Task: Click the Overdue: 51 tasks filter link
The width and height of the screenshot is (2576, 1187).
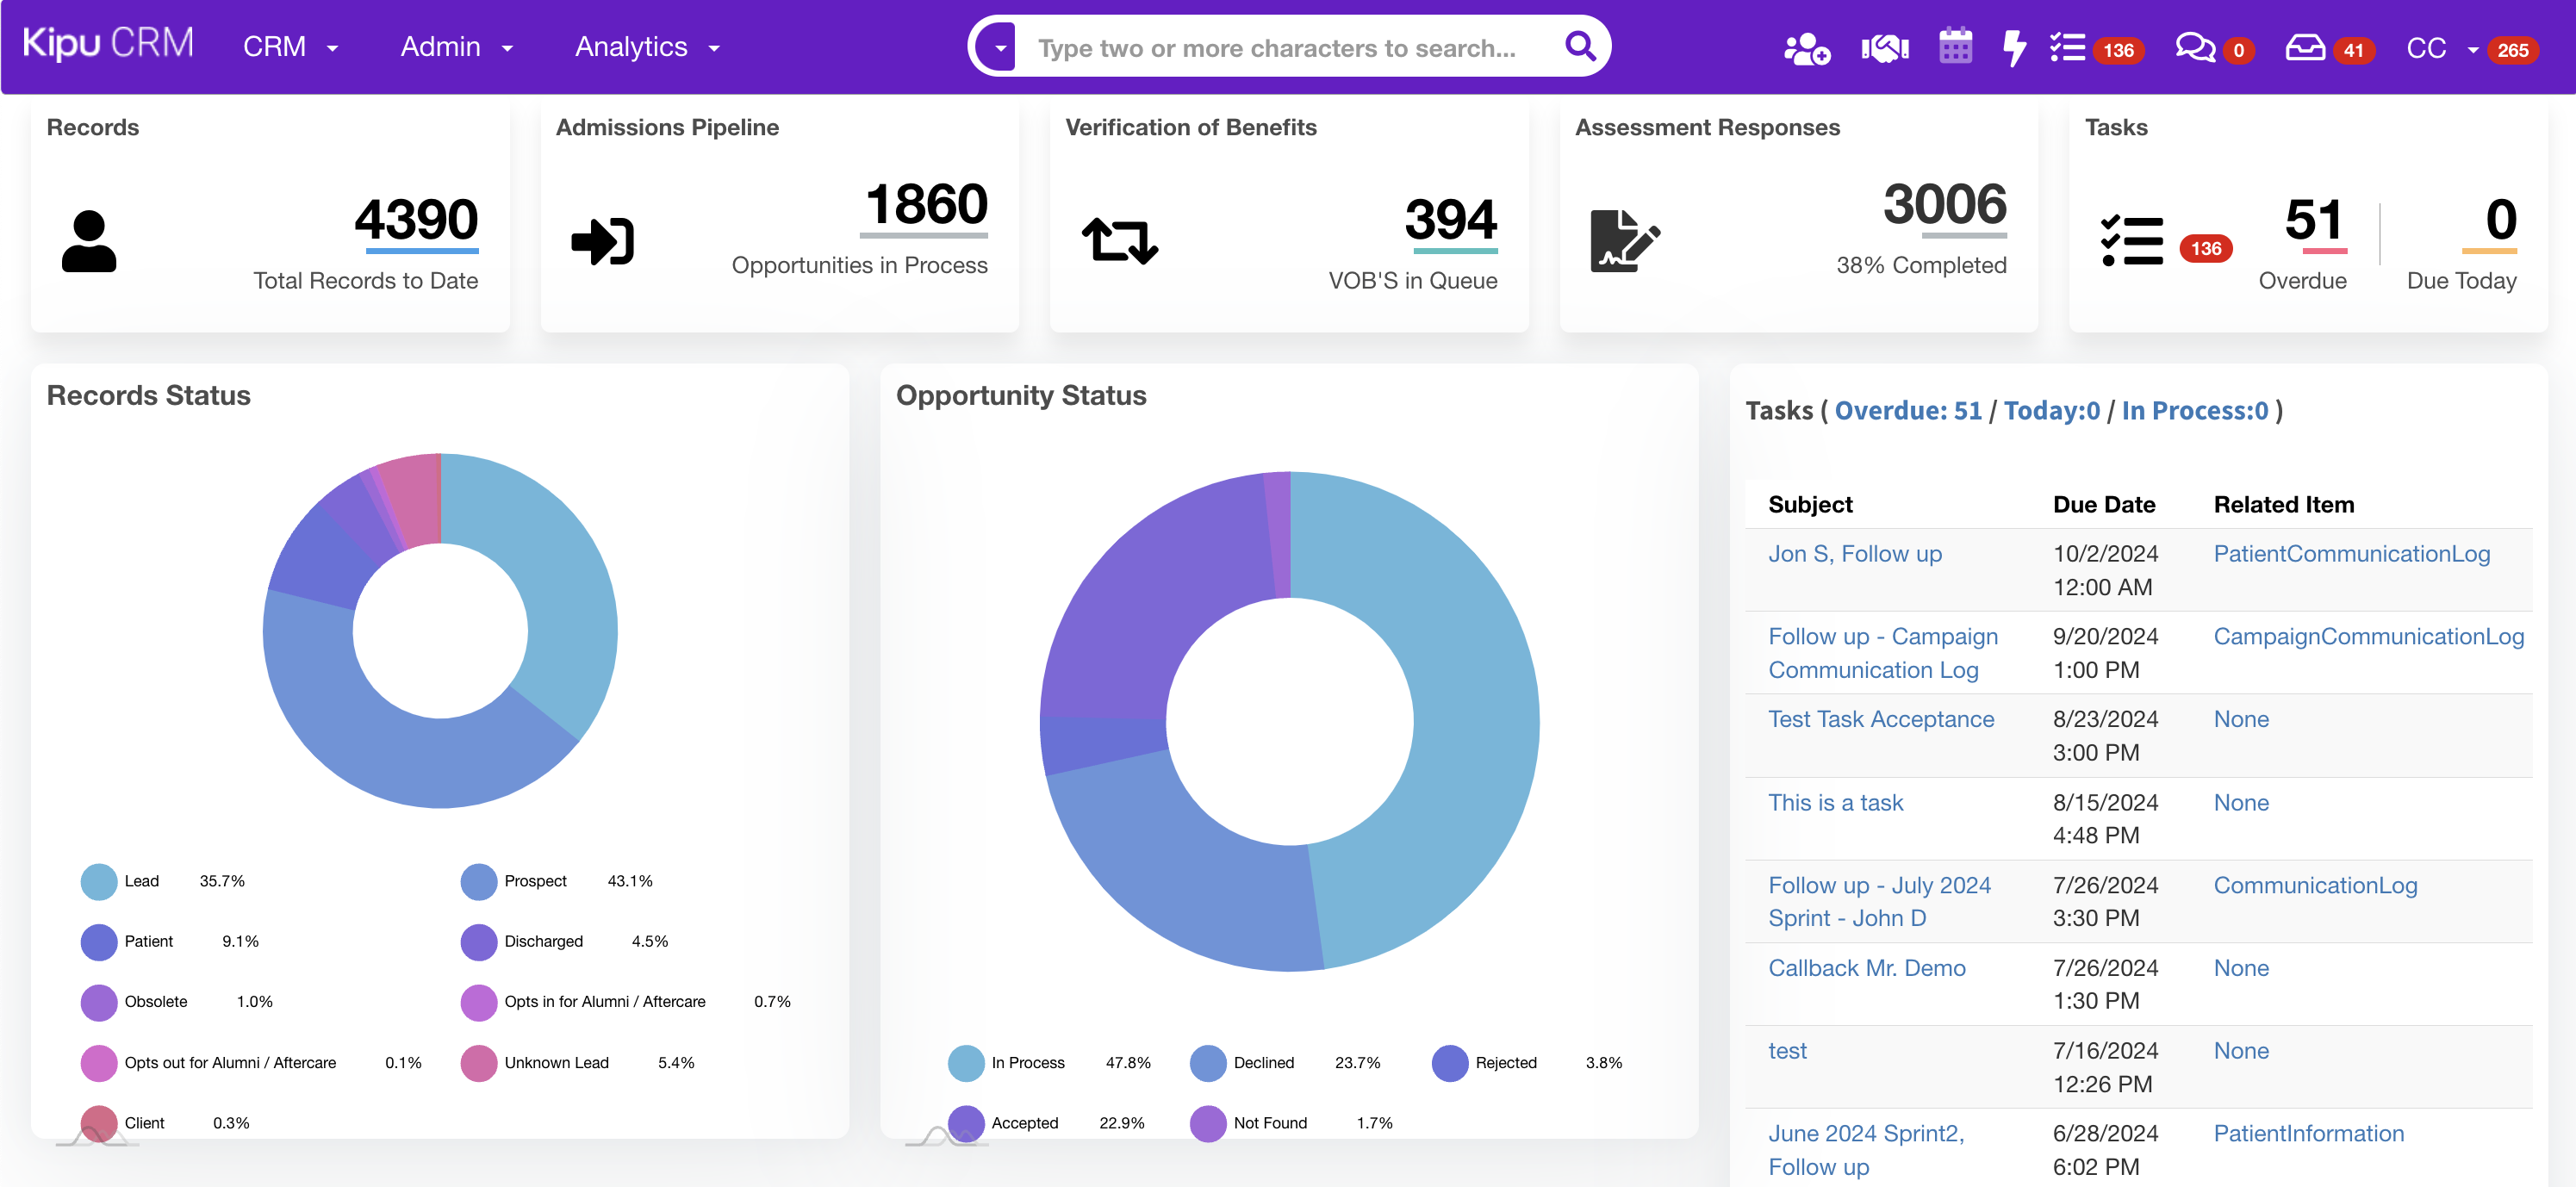Action: coord(1907,411)
